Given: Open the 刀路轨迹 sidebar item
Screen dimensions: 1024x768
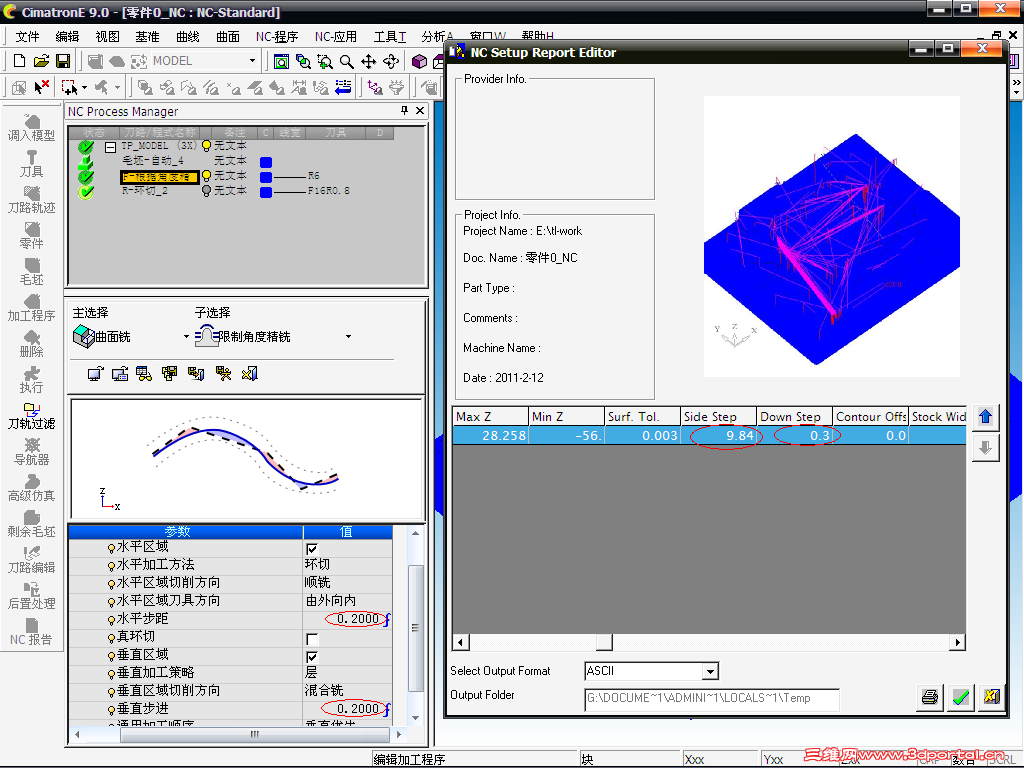Looking at the screenshot, I should click(31, 200).
